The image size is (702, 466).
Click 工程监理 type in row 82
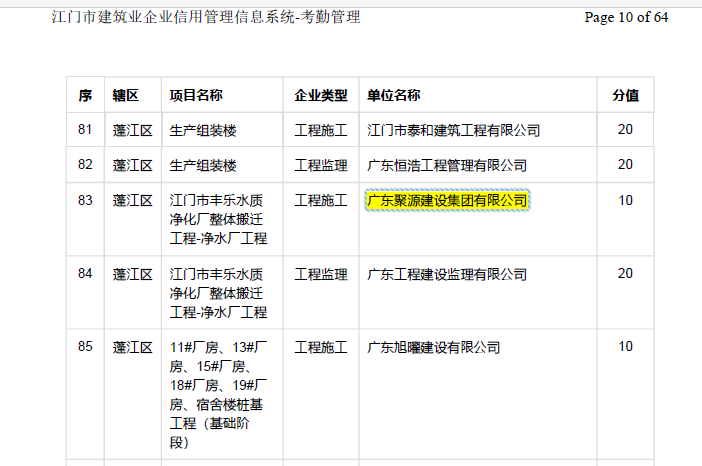pyautogui.click(x=321, y=165)
